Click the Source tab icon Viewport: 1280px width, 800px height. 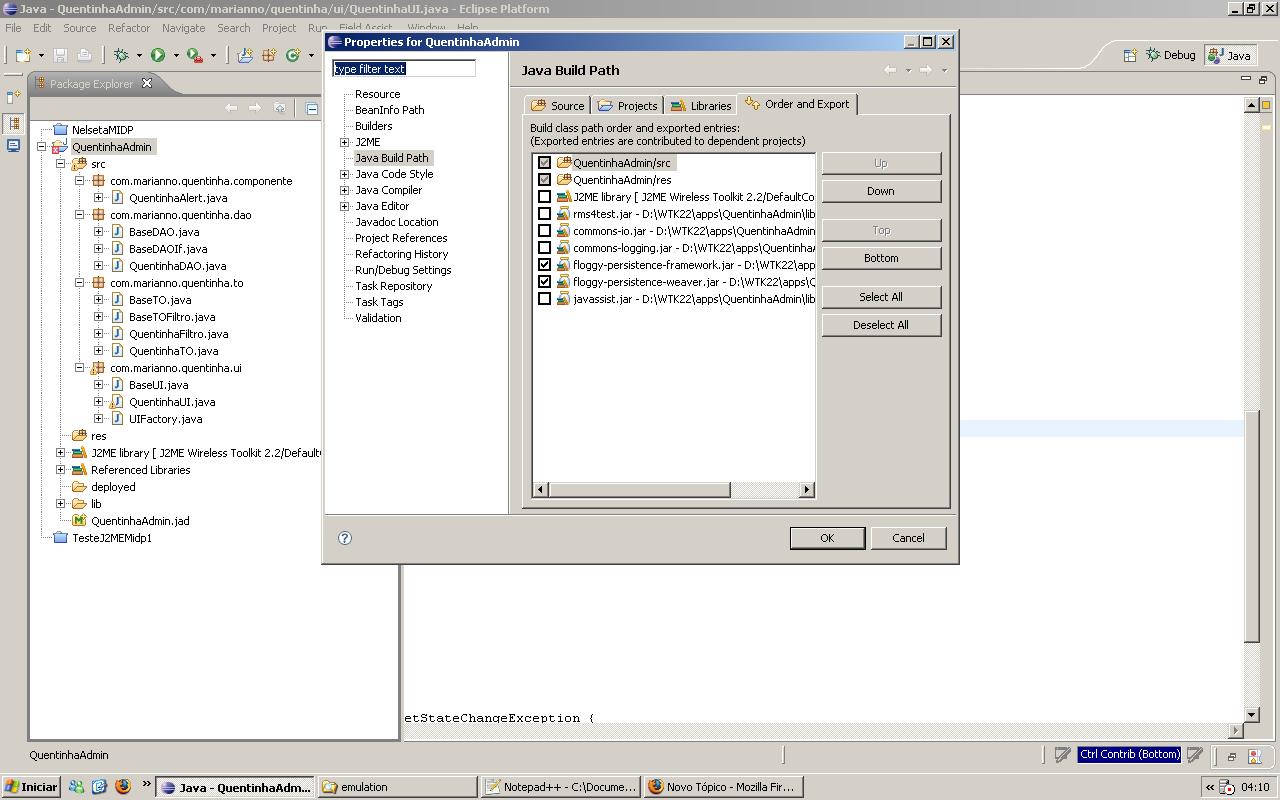(x=539, y=105)
